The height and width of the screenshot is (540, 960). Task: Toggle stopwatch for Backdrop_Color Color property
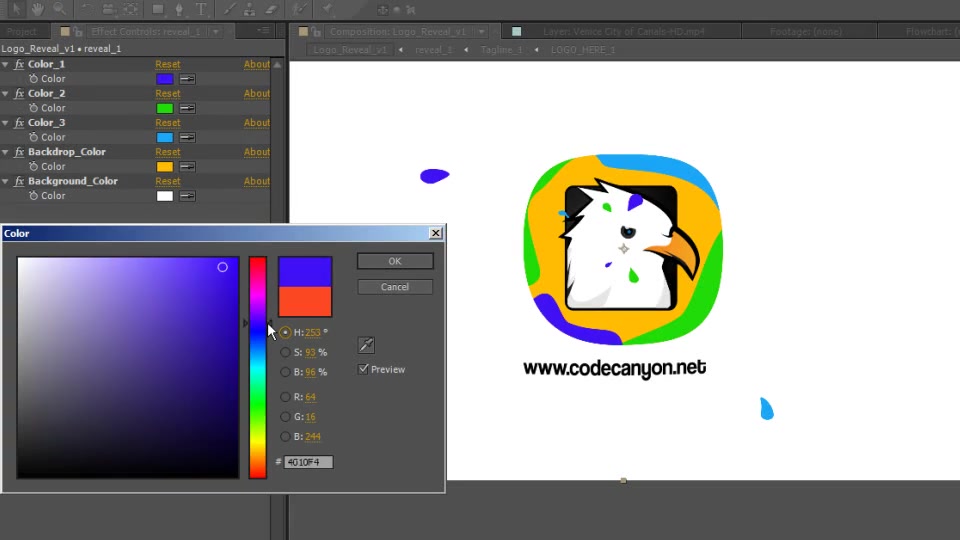34,167
